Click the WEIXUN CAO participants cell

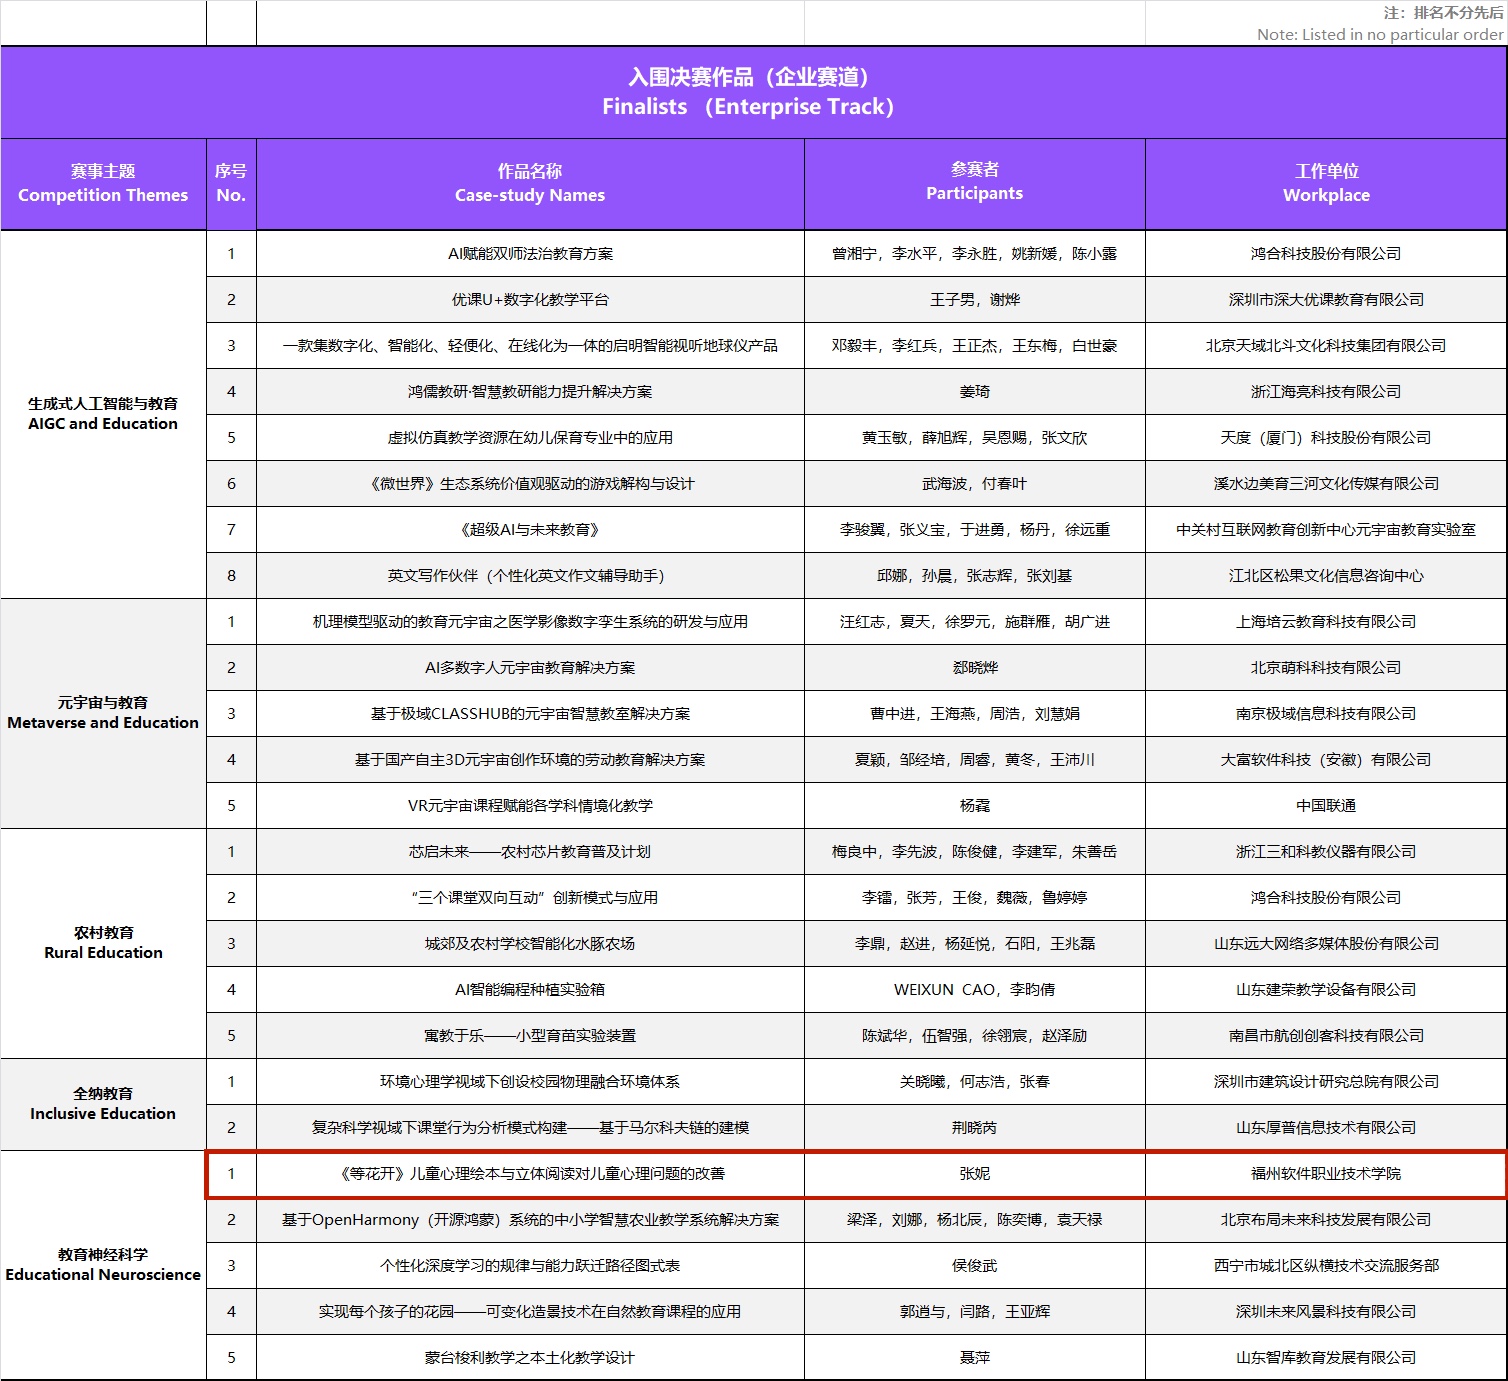pyautogui.click(x=974, y=990)
